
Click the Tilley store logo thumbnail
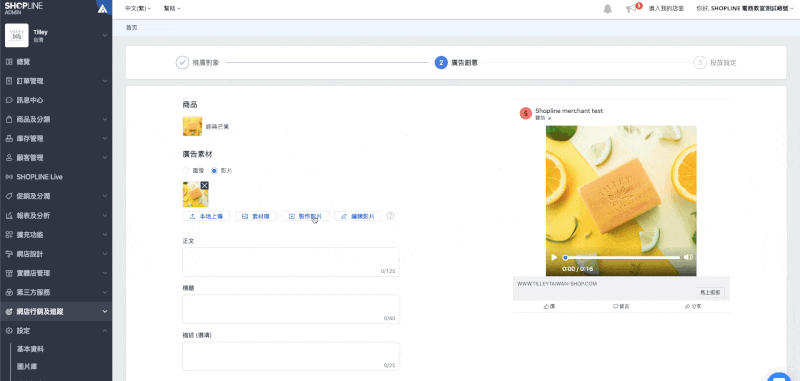(x=16, y=35)
